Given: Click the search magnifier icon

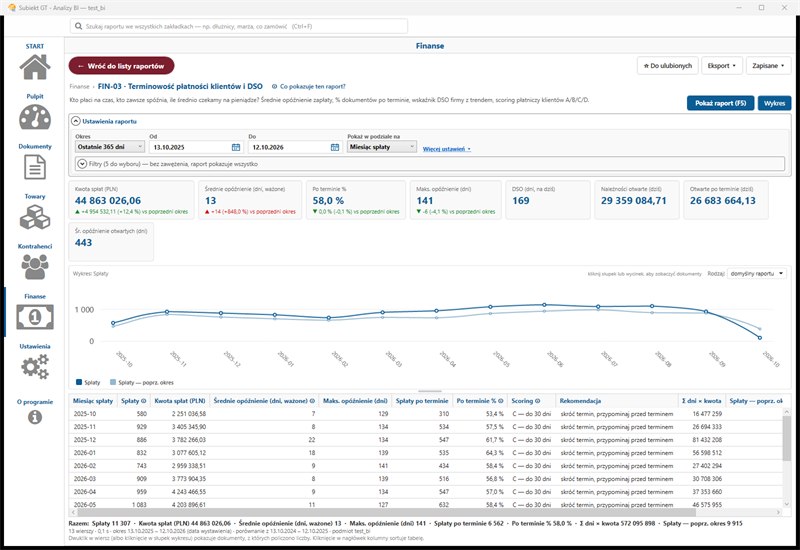Looking at the screenshot, I should click(79, 26).
